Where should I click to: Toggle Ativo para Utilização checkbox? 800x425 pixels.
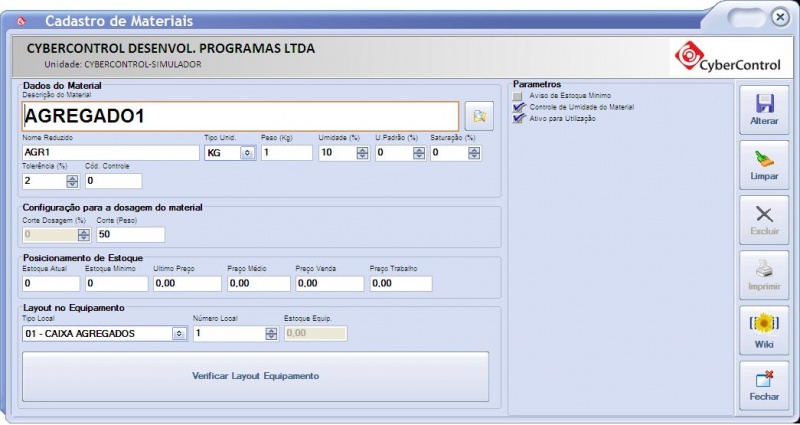tap(519, 118)
